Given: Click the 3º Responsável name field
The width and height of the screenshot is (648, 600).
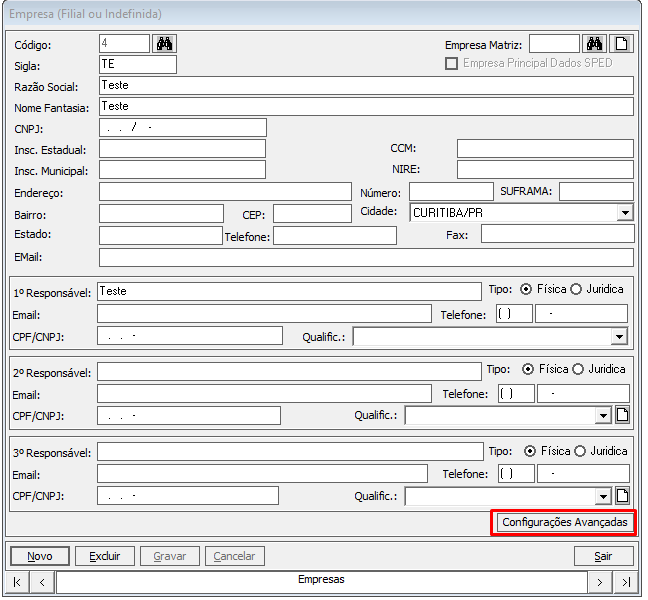Looking at the screenshot, I should (291, 452).
